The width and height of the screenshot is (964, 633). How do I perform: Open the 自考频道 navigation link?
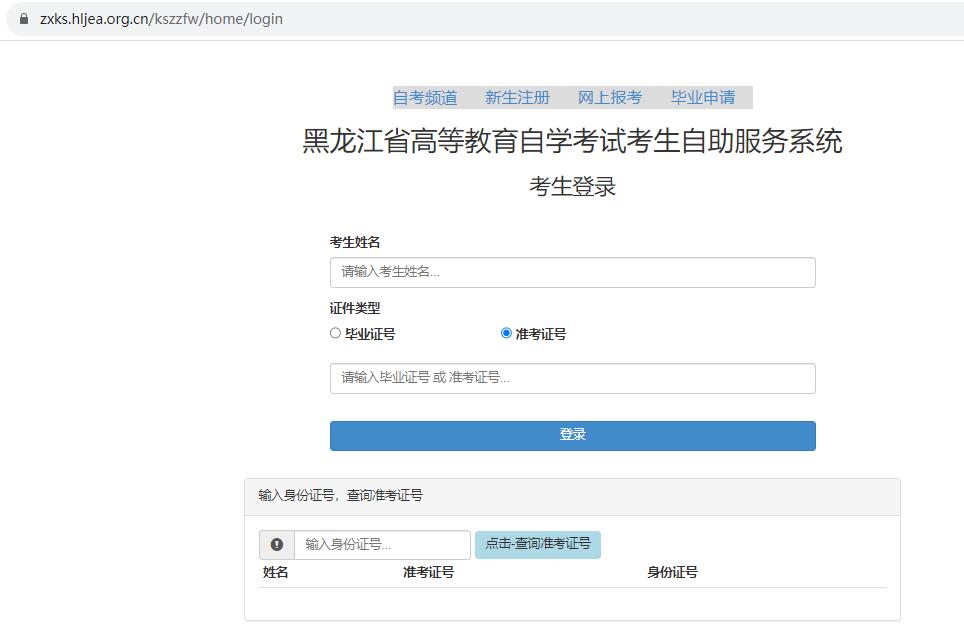425,98
